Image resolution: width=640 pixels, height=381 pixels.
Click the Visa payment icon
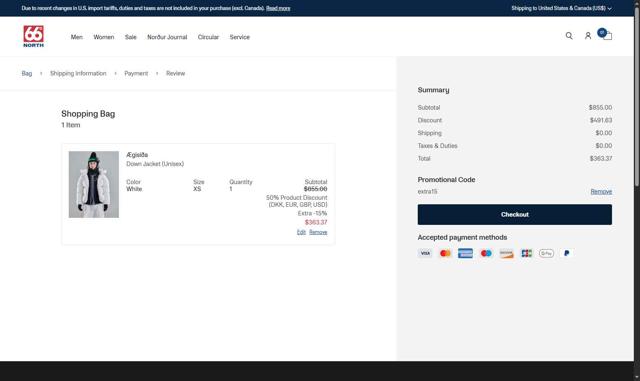[x=425, y=253]
